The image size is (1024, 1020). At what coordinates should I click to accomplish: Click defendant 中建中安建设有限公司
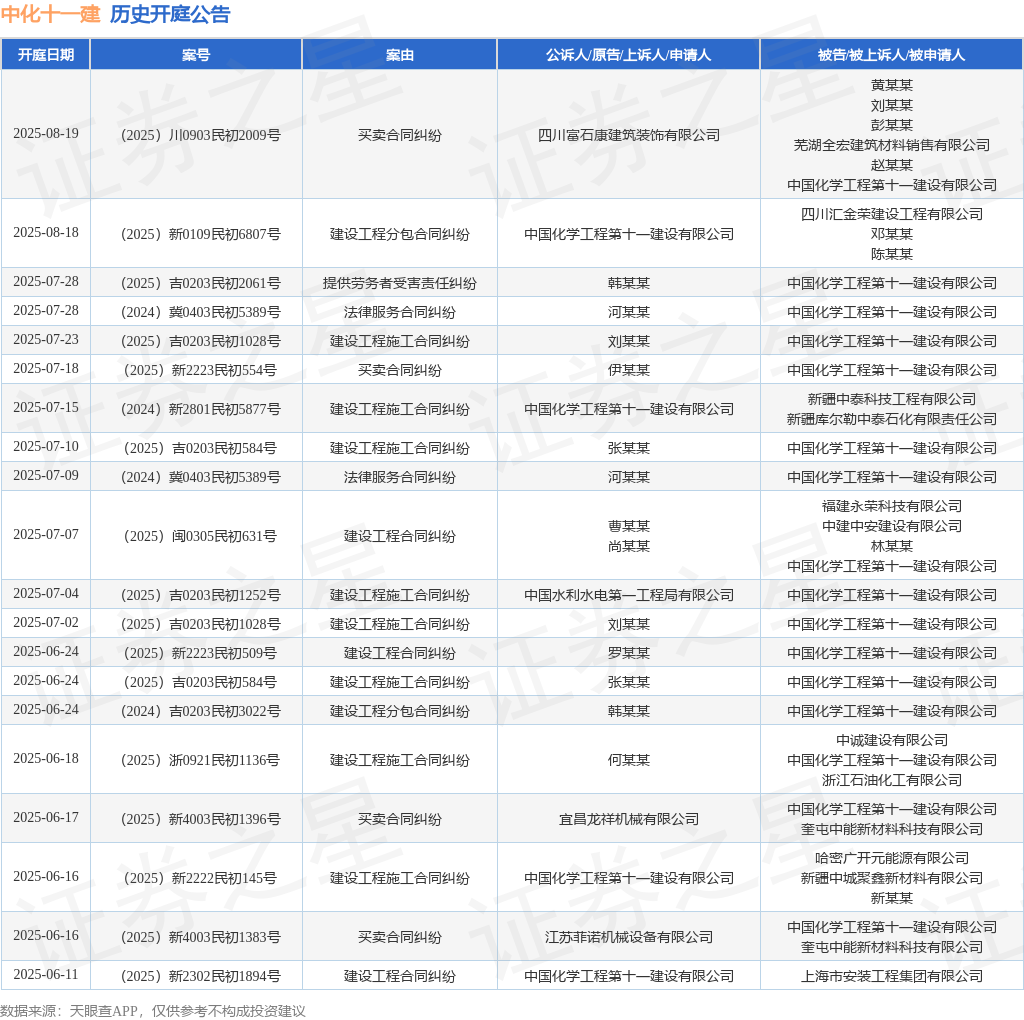[x=891, y=526]
